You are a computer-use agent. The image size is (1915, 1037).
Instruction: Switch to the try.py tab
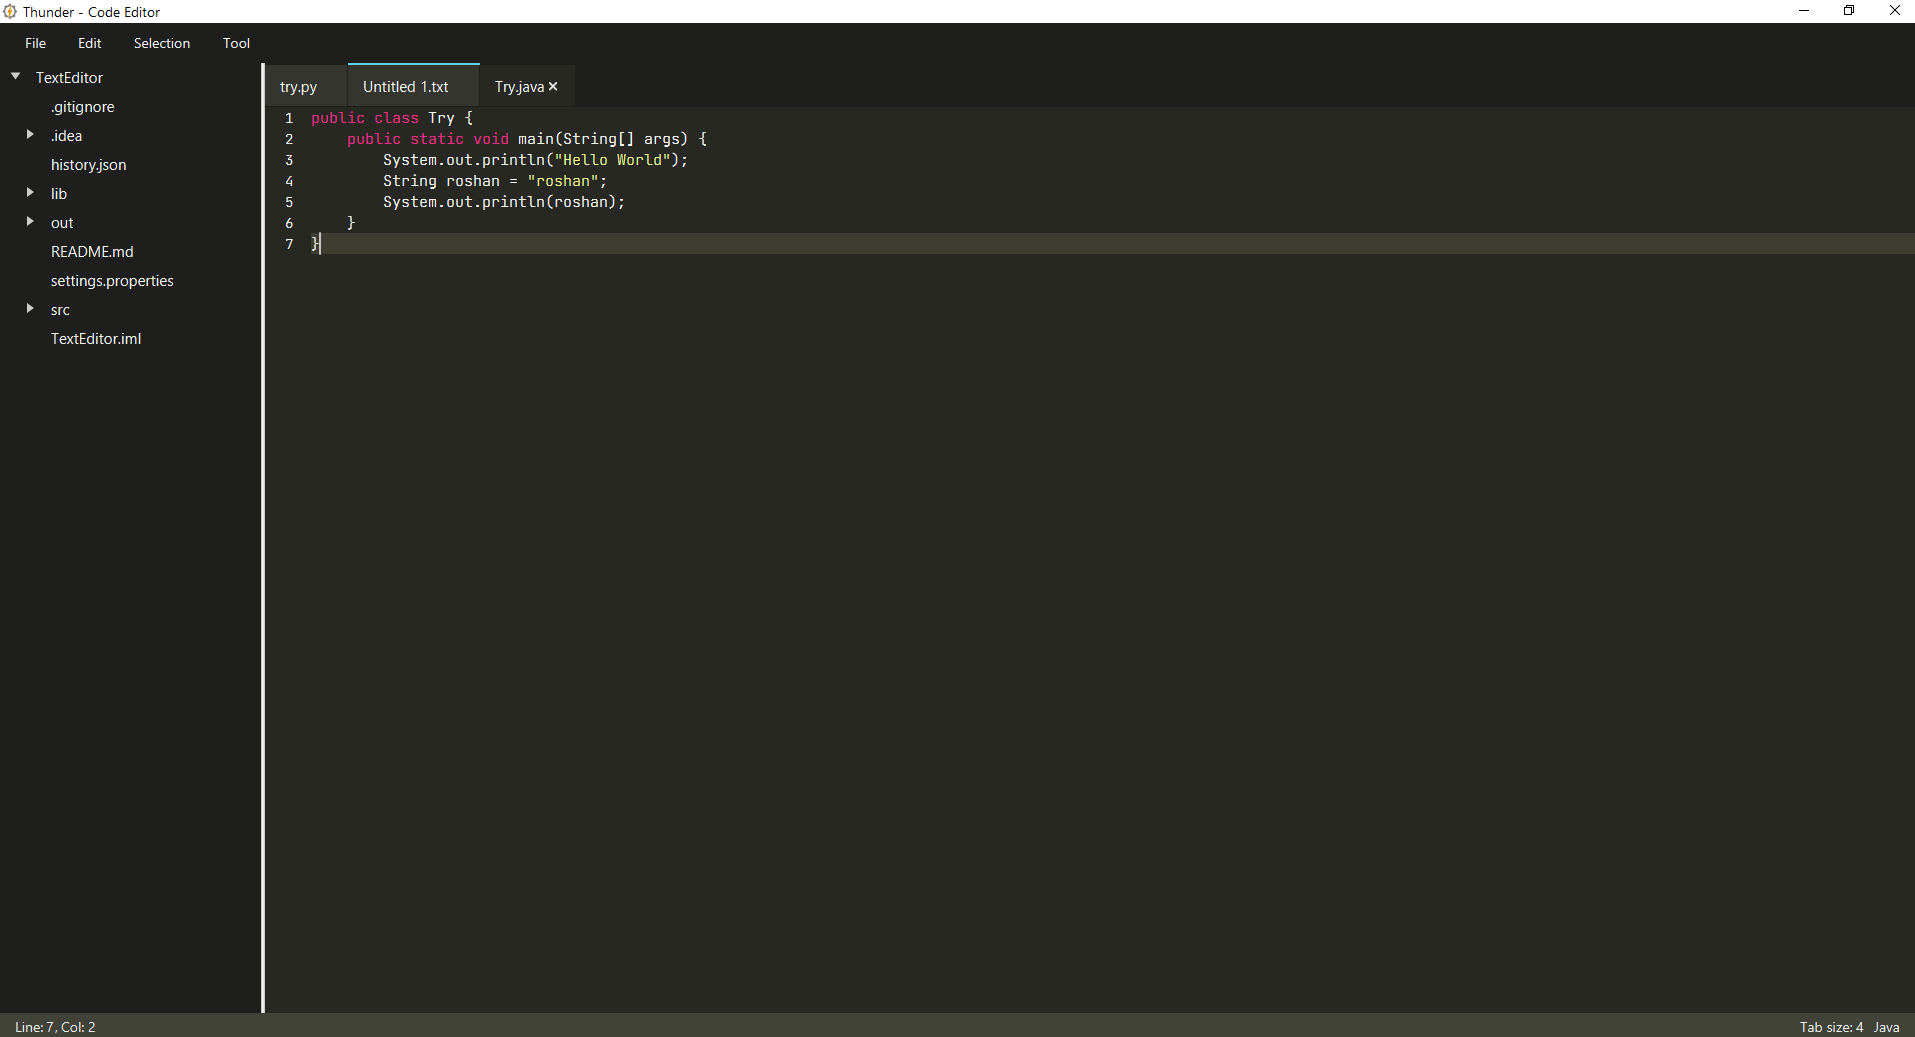pyautogui.click(x=298, y=87)
